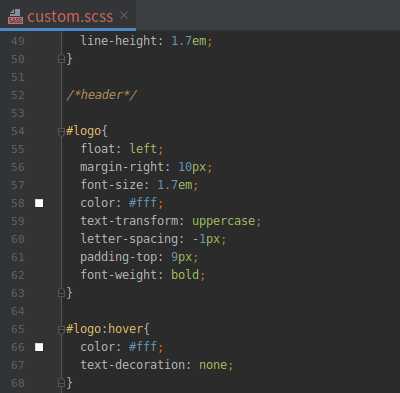The width and height of the screenshot is (400, 393).
Task: Collapse the #logo{ block fold marker
Action: (61, 132)
